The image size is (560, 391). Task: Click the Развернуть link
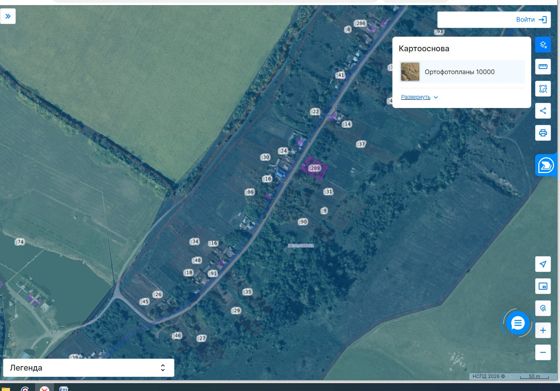[x=415, y=97]
